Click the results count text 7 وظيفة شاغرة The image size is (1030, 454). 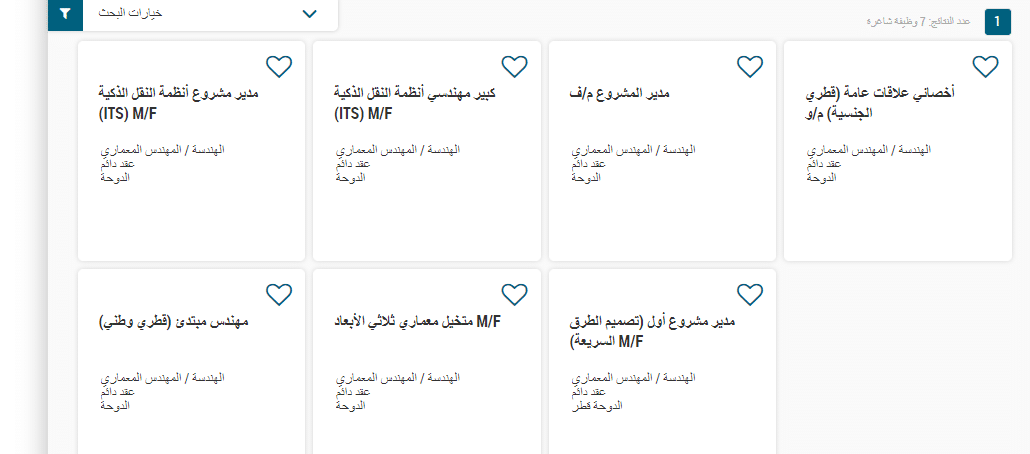[x=919, y=22]
